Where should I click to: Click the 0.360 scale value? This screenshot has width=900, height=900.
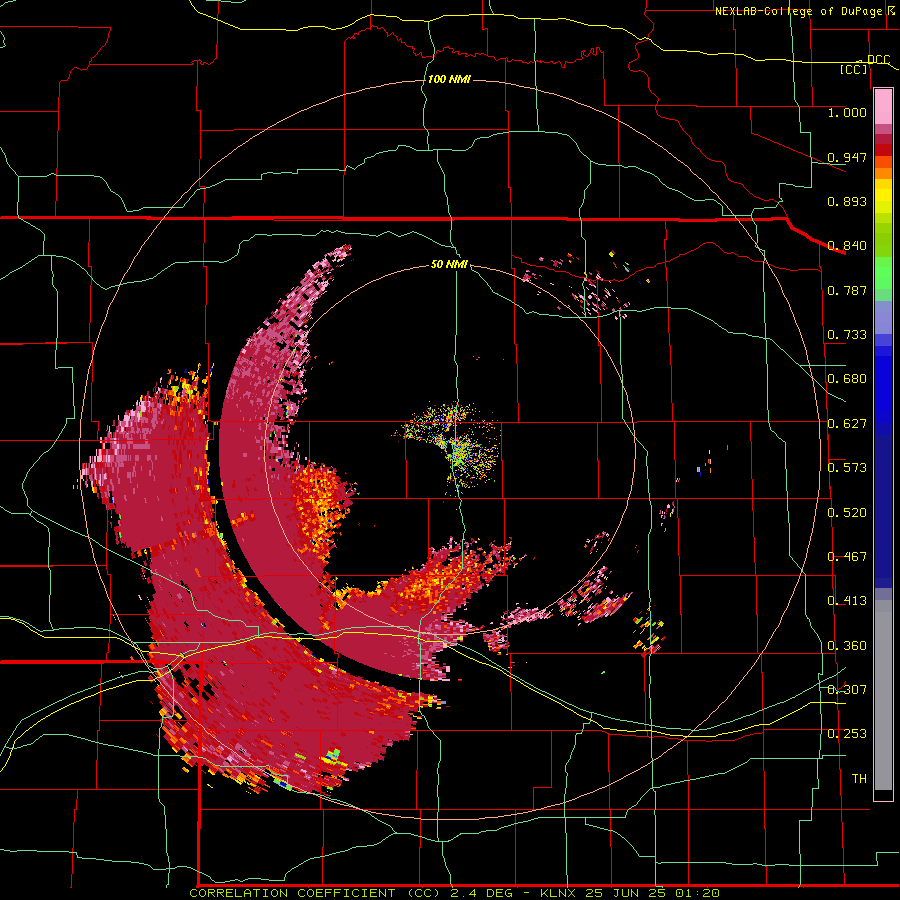coord(847,646)
